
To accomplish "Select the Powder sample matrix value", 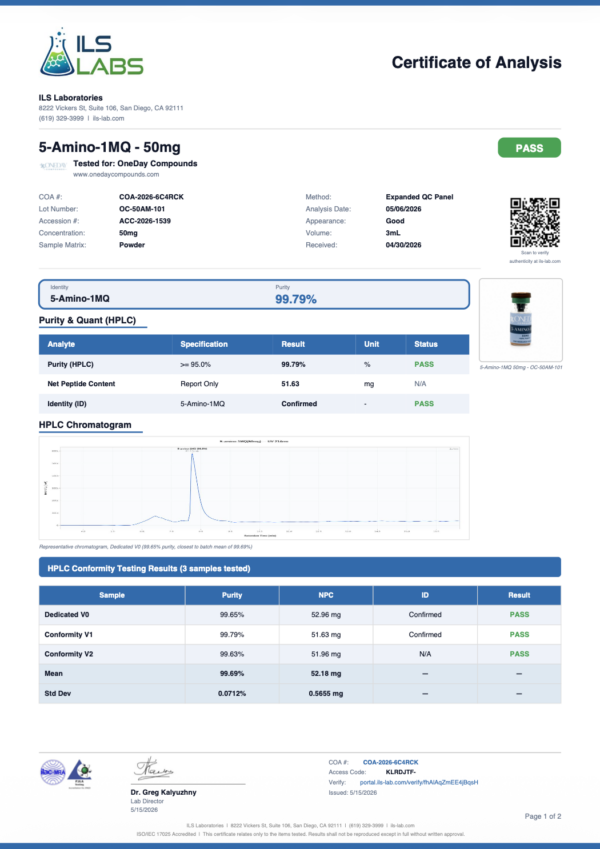I will click(x=132, y=245).
